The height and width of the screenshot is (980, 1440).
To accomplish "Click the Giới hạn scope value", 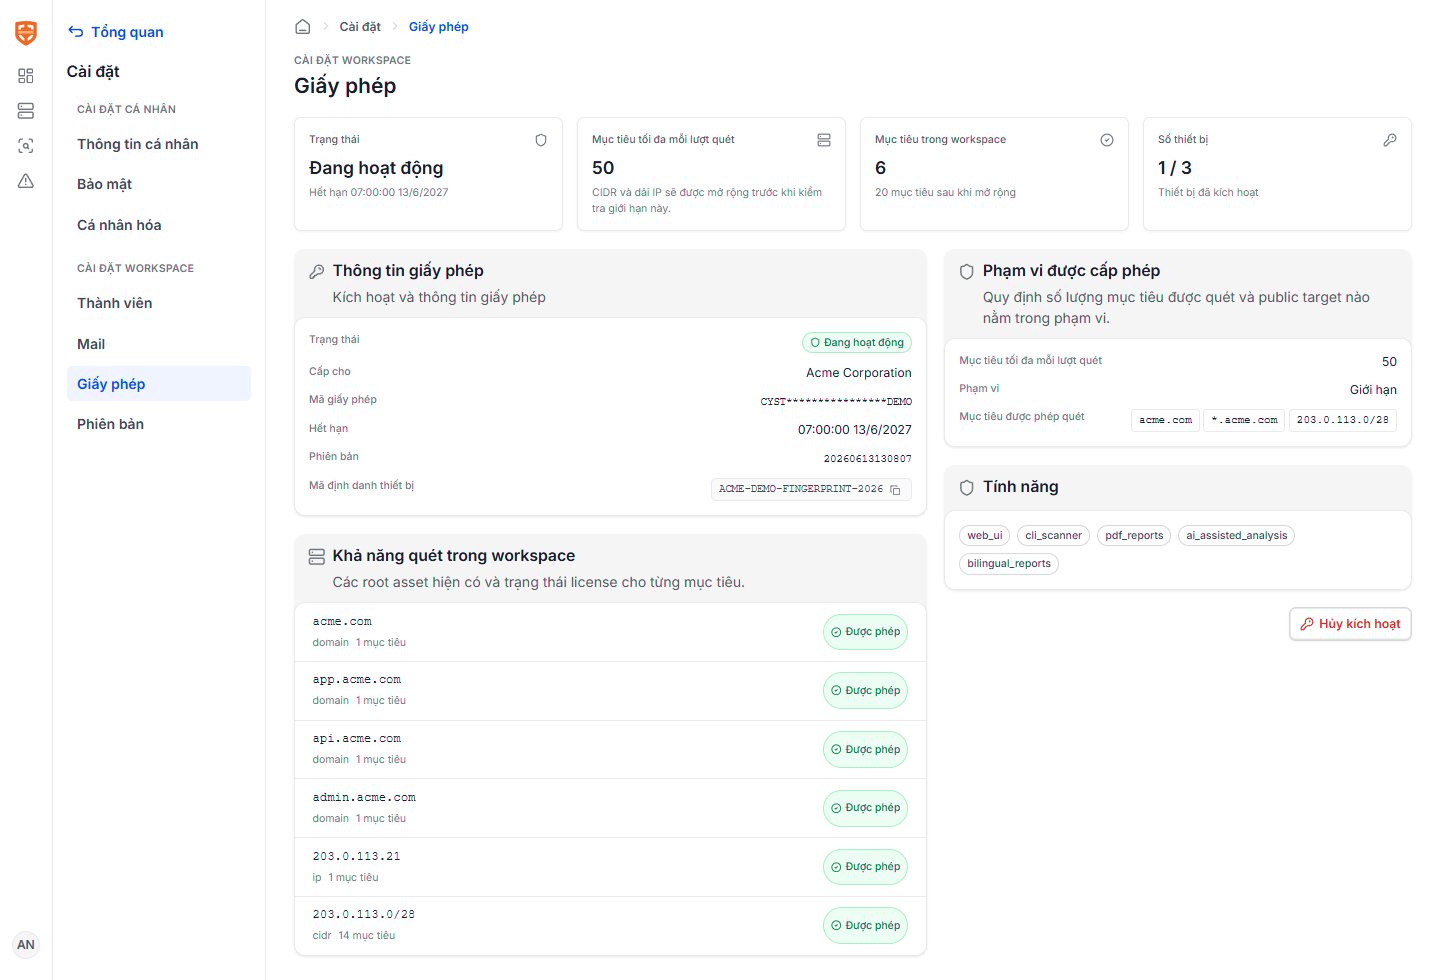I will point(1373,390).
